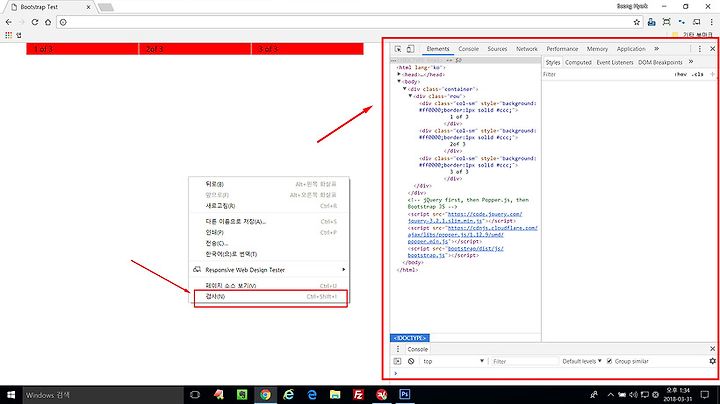Image resolution: width=720 pixels, height=404 pixels.
Task: Choose 한국어(으)로 번역 in the context menu
Action: tap(270, 254)
